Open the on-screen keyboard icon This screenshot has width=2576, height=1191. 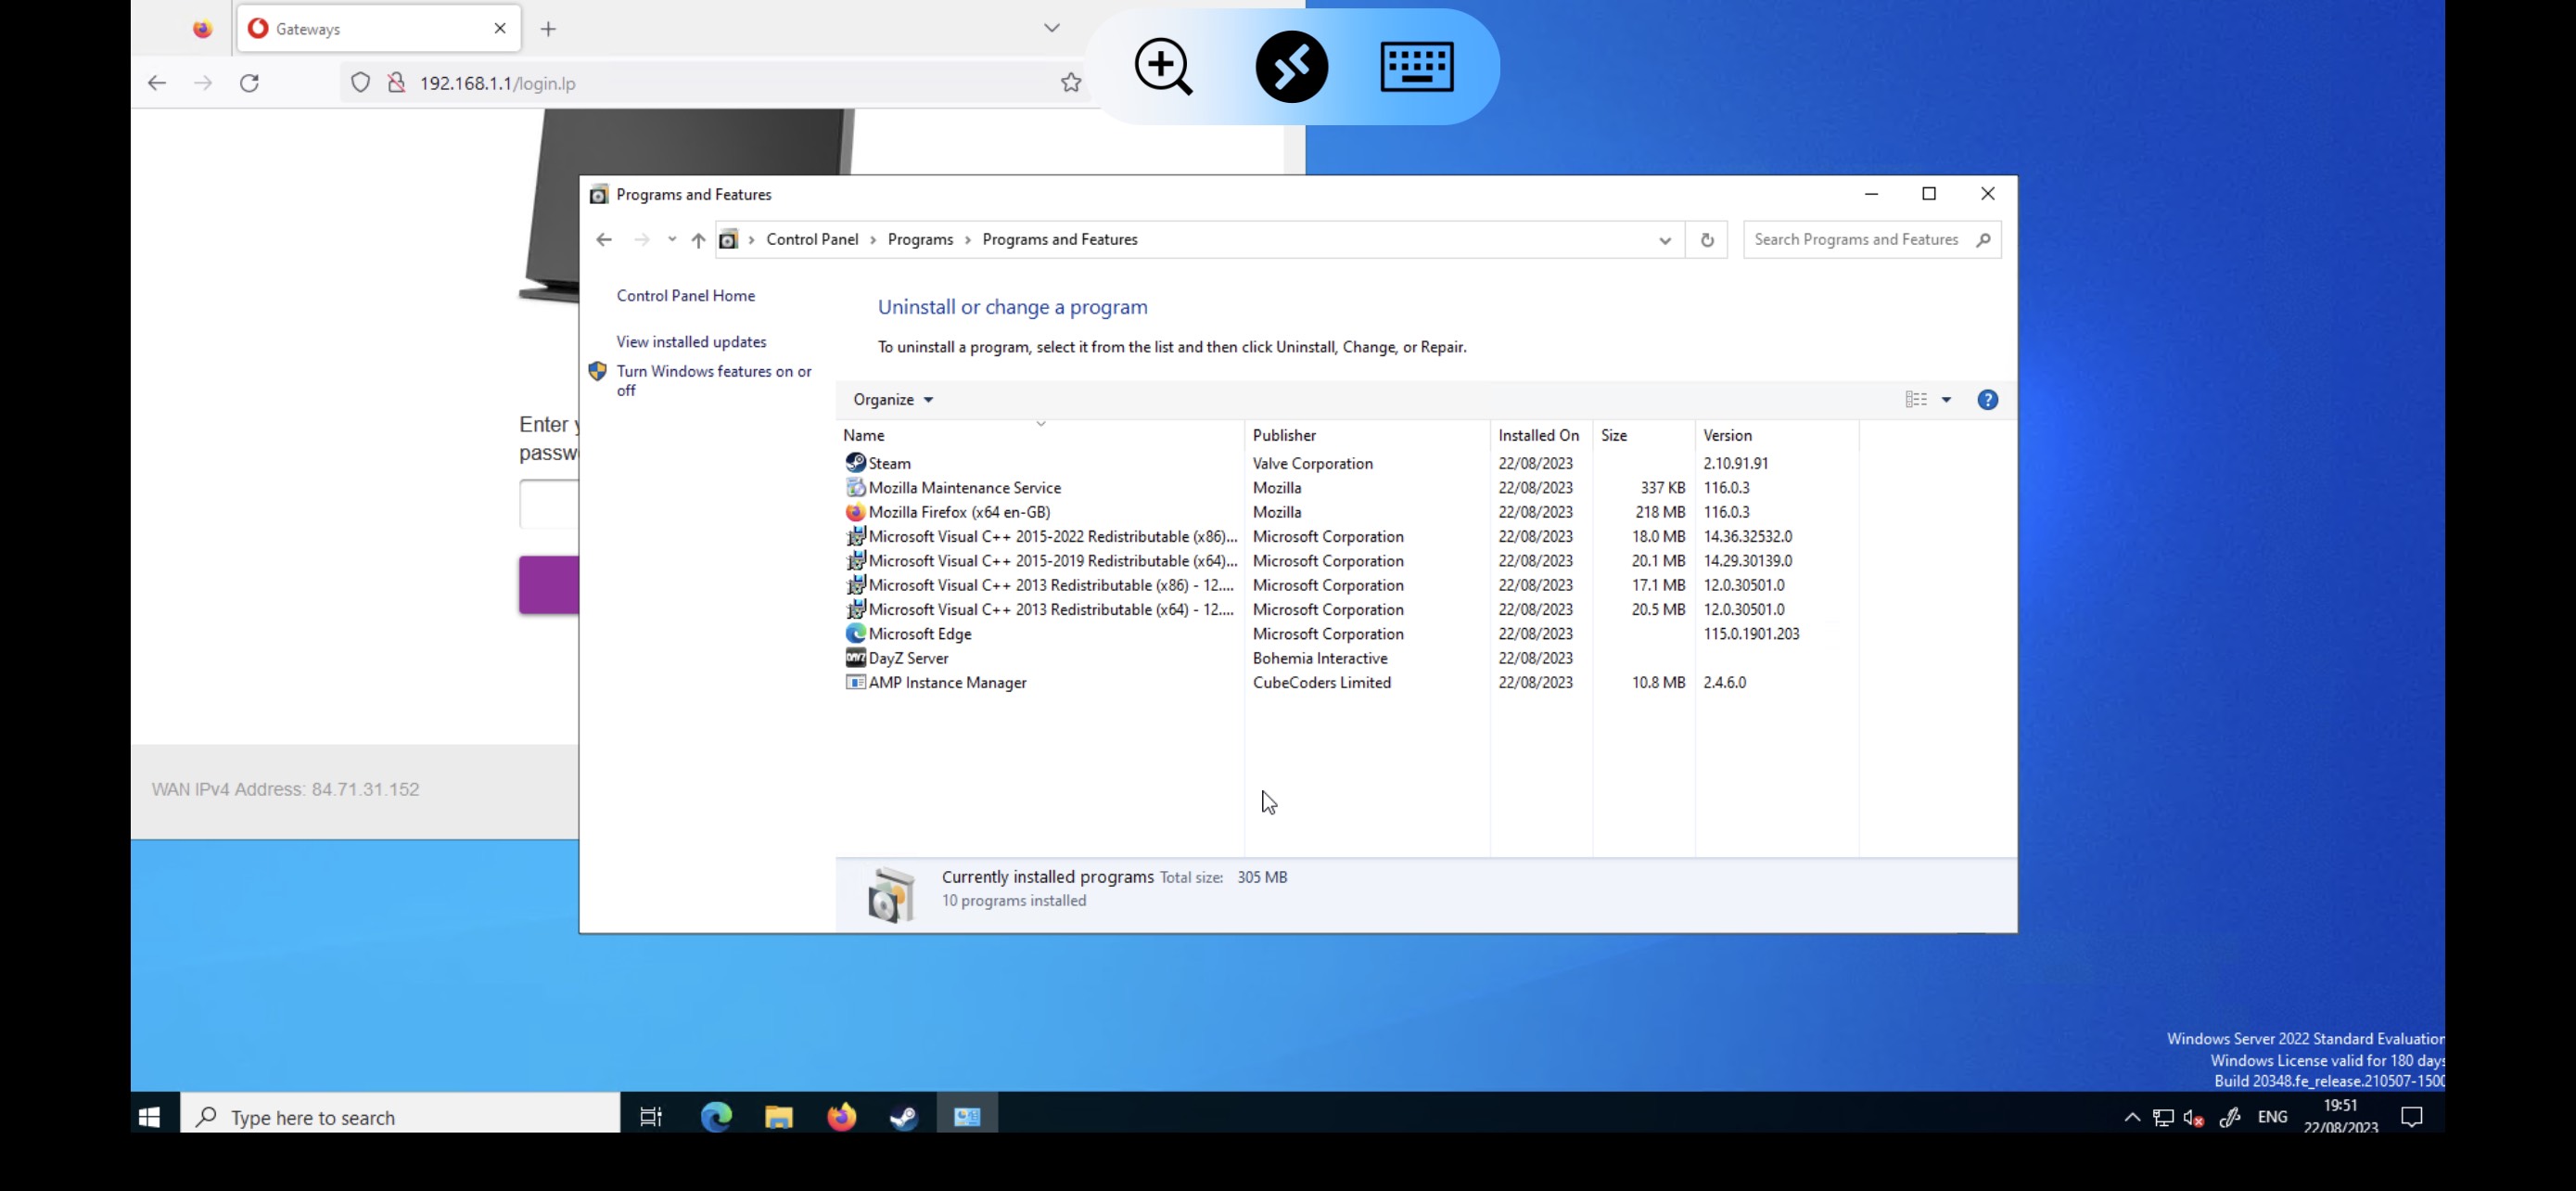pos(1416,67)
